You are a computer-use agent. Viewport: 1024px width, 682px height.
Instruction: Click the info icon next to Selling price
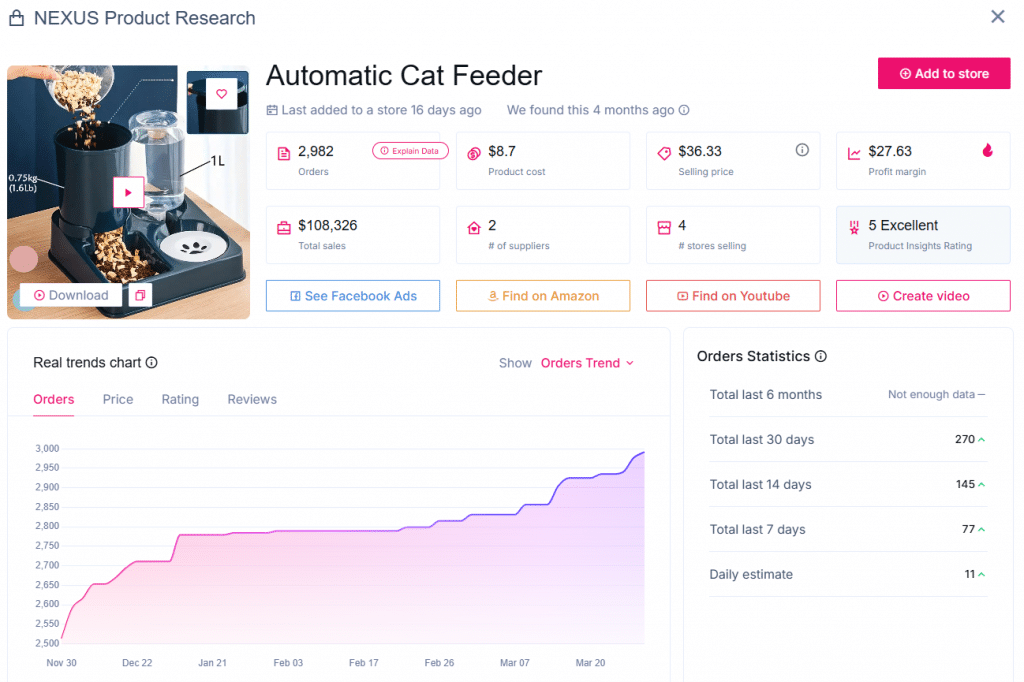click(x=801, y=148)
